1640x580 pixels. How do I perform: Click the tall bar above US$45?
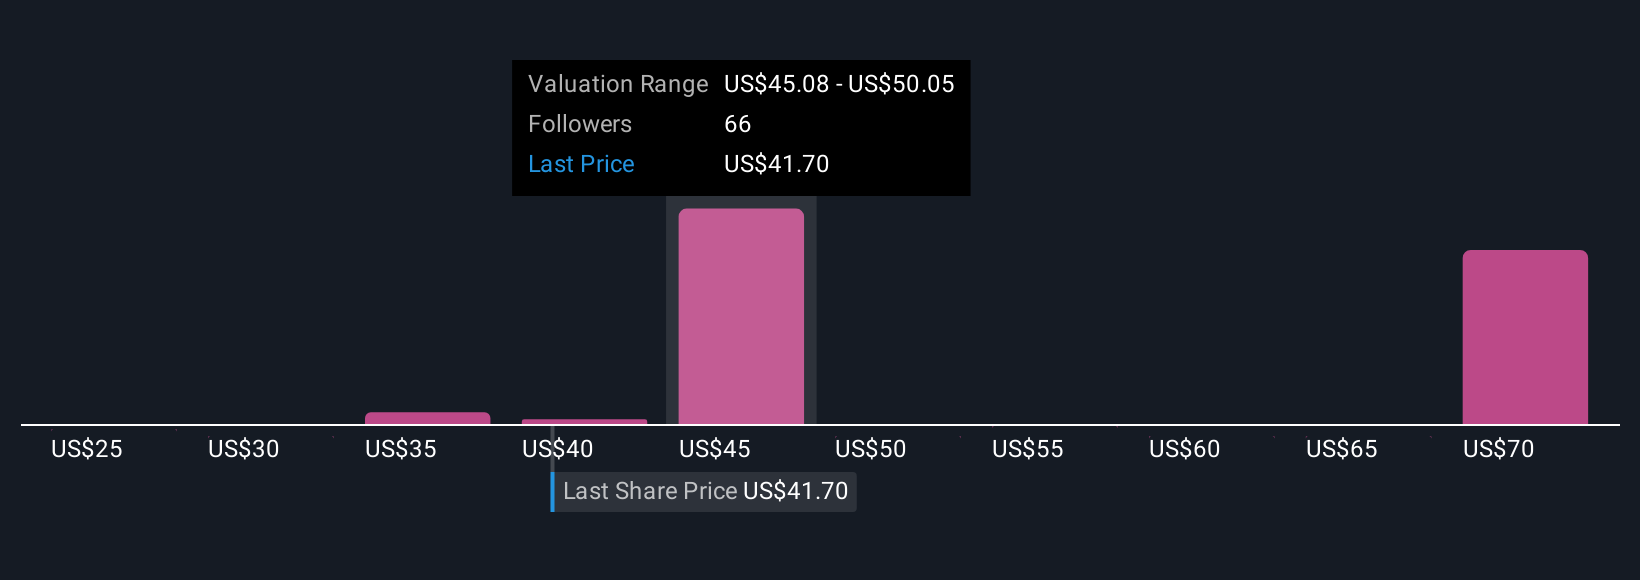click(741, 316)
